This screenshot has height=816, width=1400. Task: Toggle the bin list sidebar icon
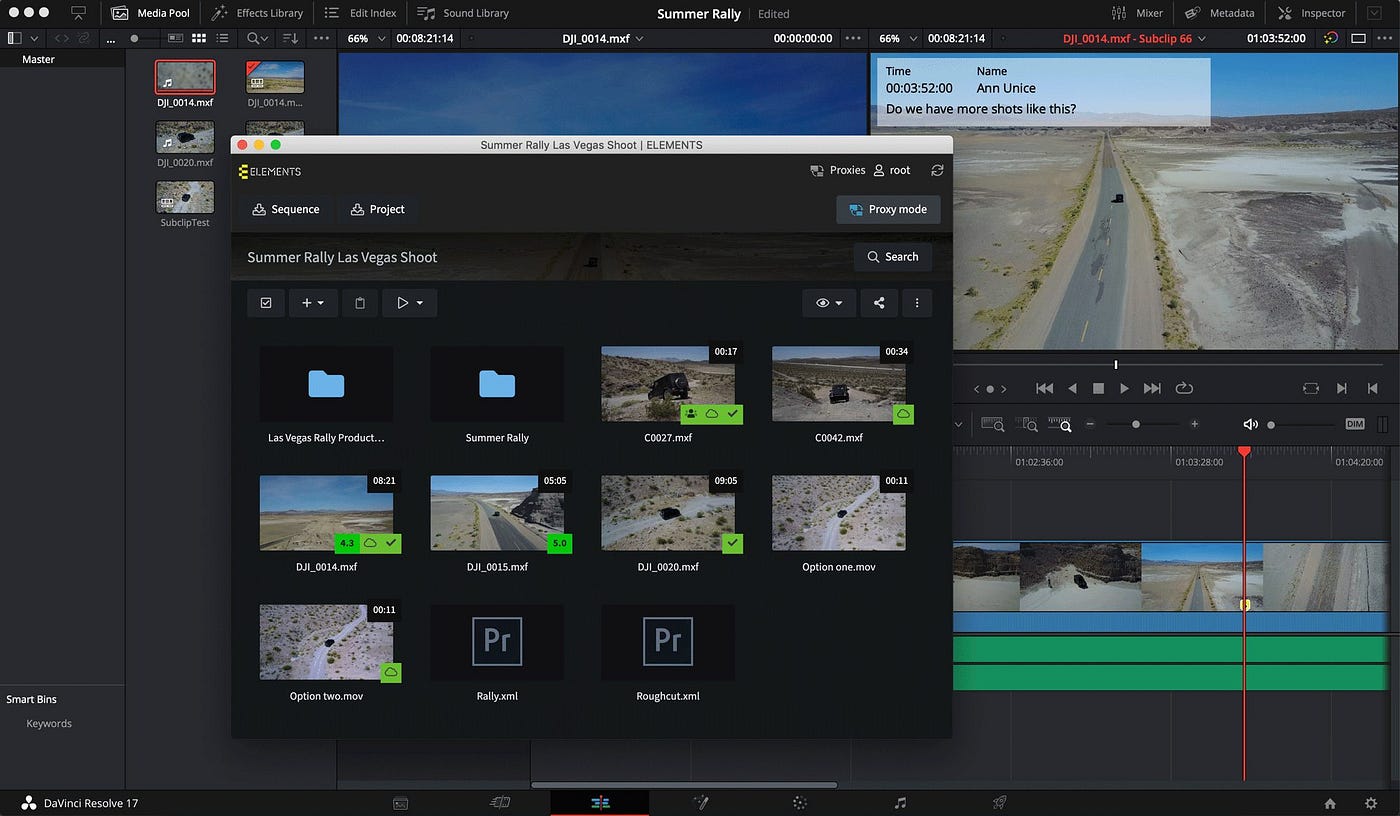click(14, 38)
